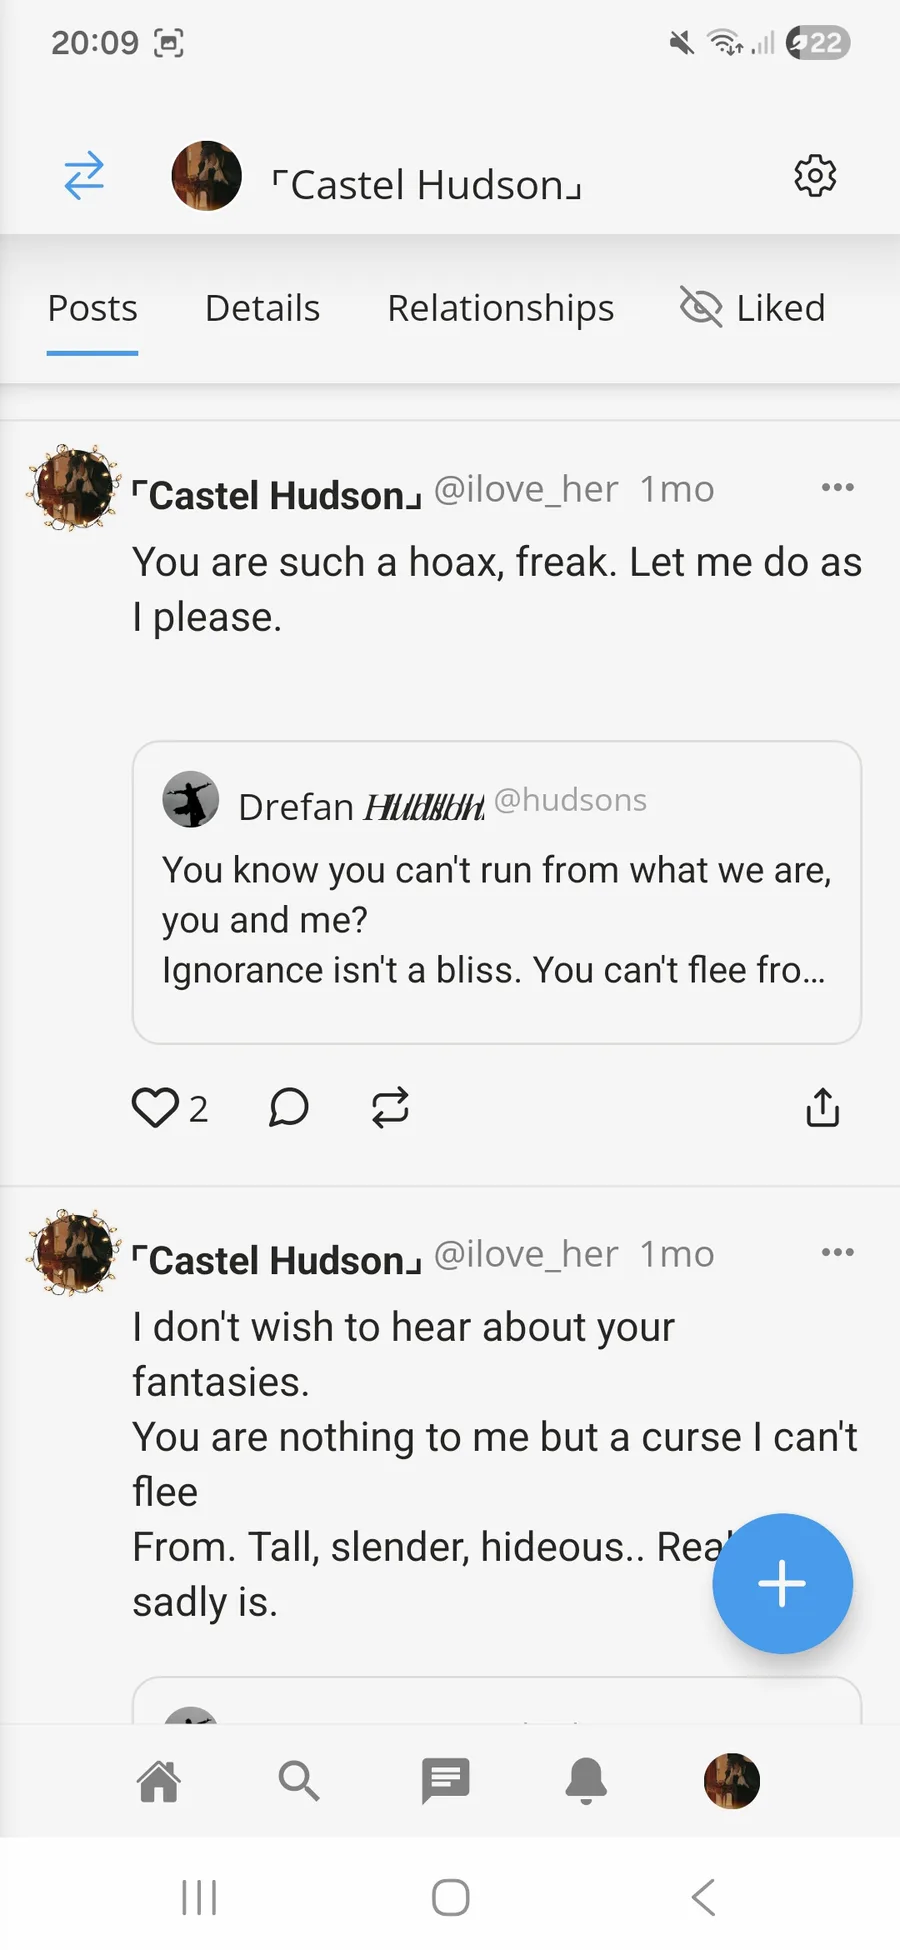View notifications via bell icon
900x1950 pixels.
pos(586,1781)
